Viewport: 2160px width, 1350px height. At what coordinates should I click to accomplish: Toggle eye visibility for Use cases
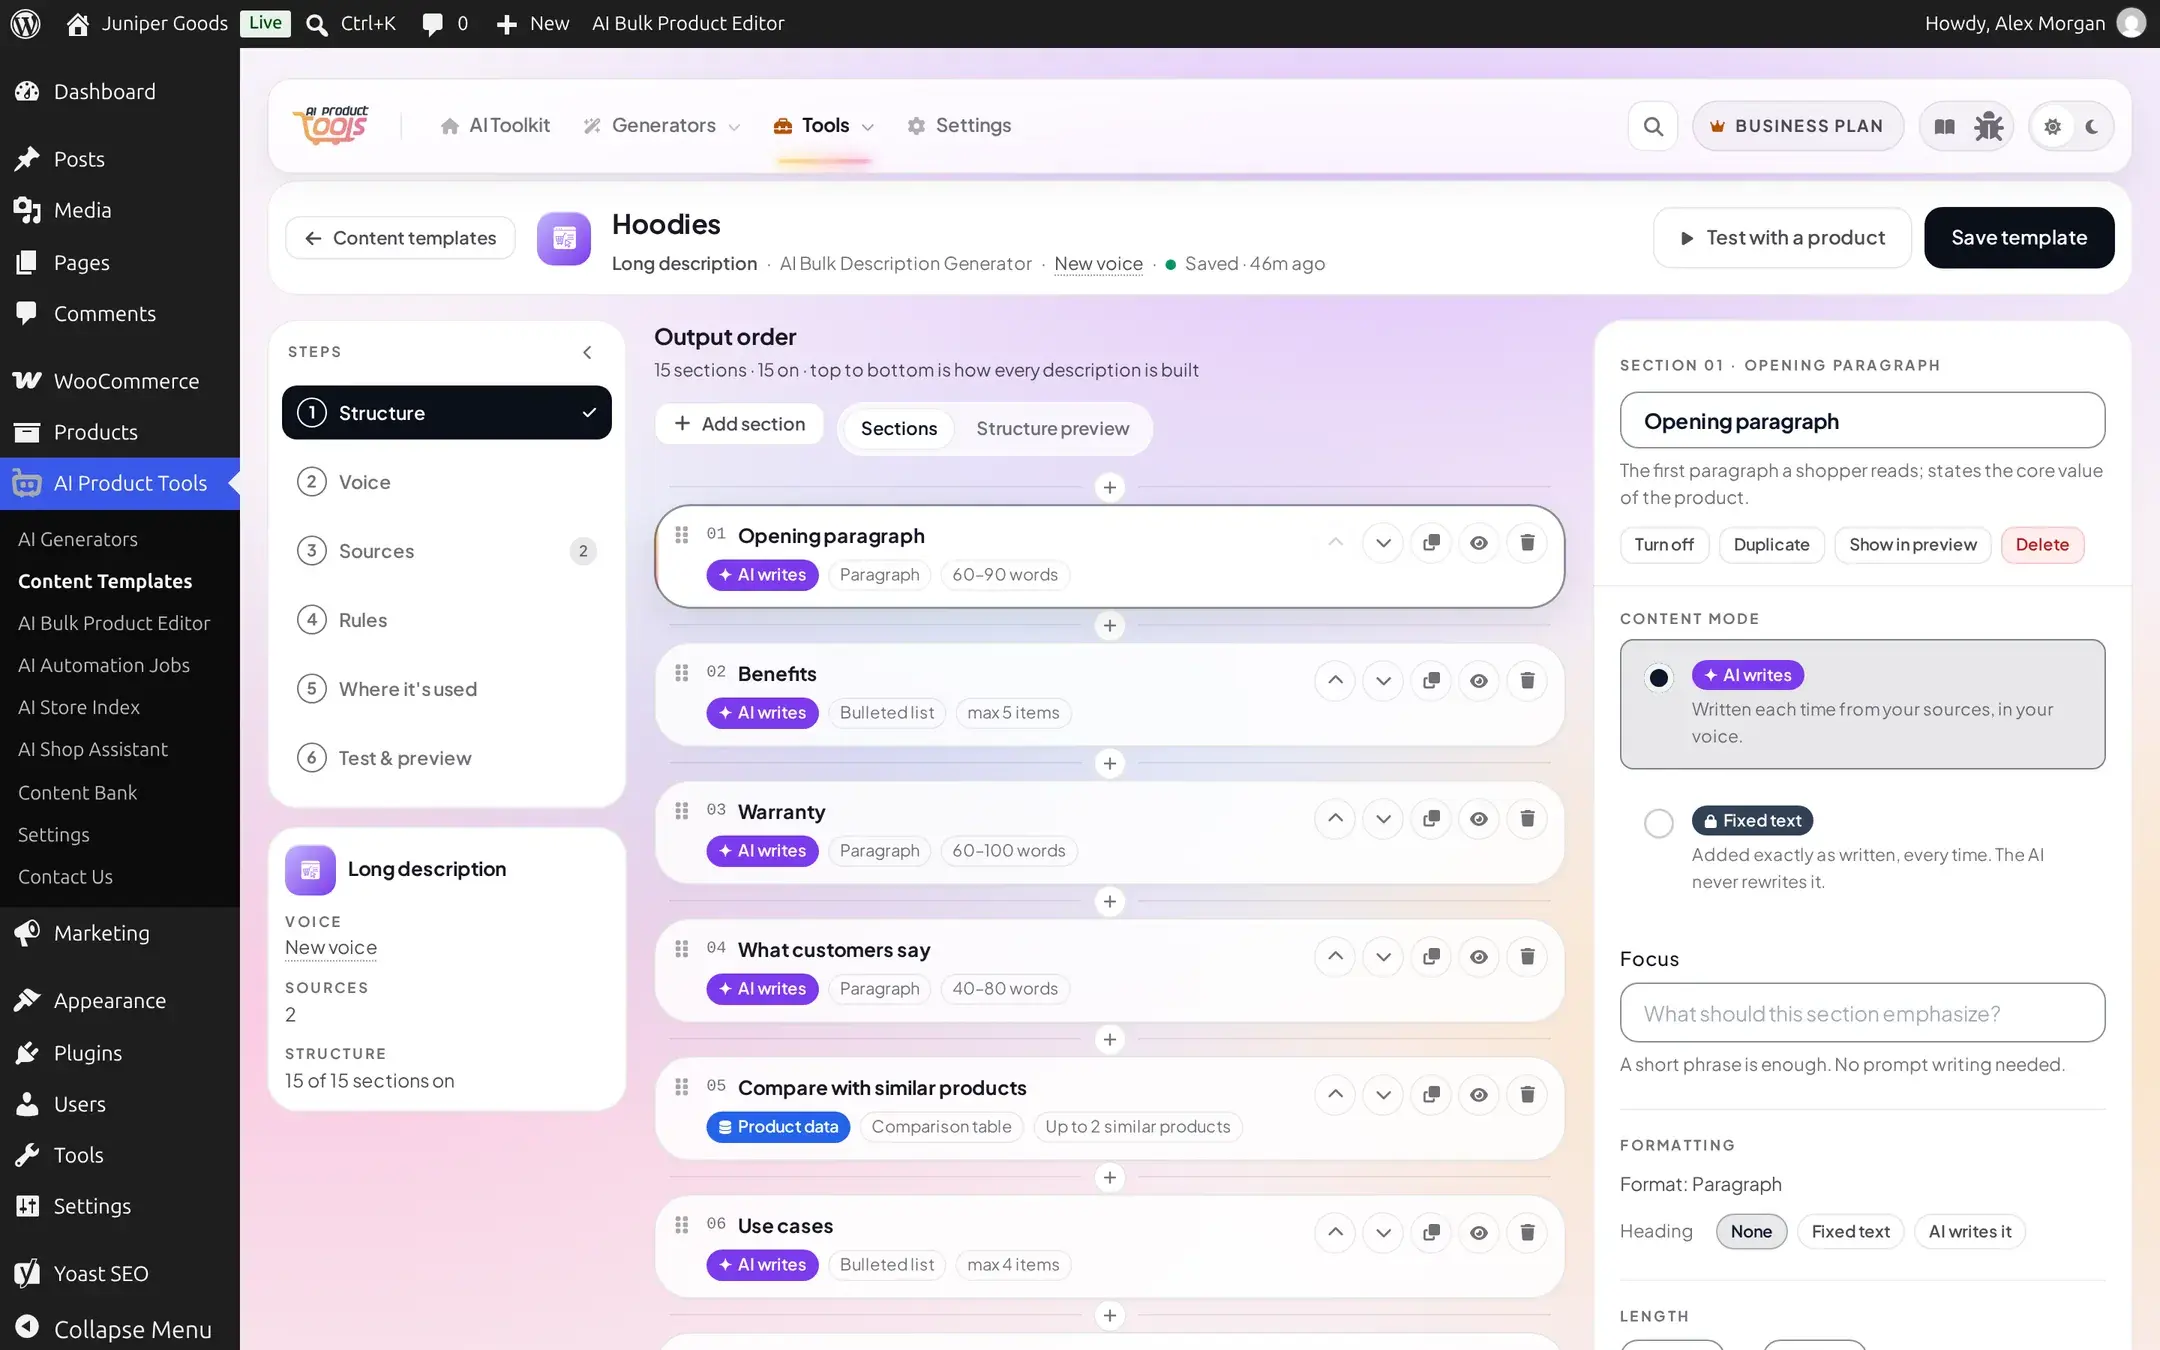point(1479,1233)
